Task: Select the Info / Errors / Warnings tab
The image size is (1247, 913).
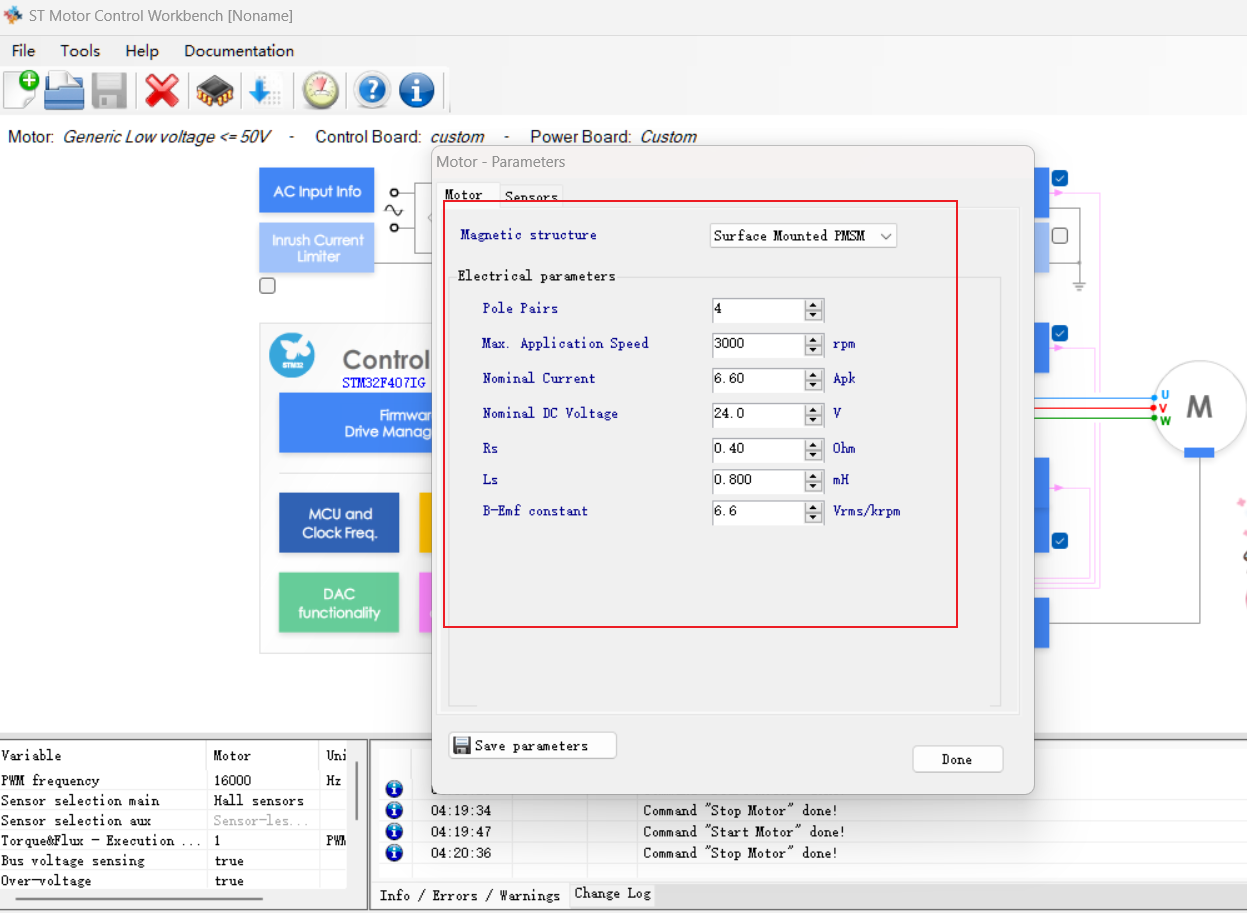Action: [470, 895]
